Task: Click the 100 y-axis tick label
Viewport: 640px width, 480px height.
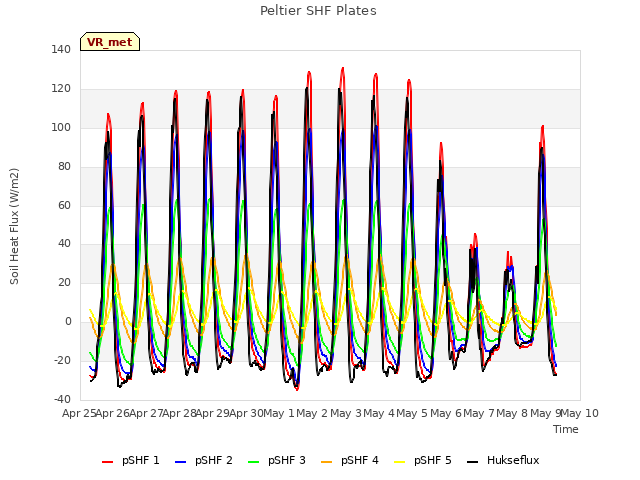Action: 61,127
